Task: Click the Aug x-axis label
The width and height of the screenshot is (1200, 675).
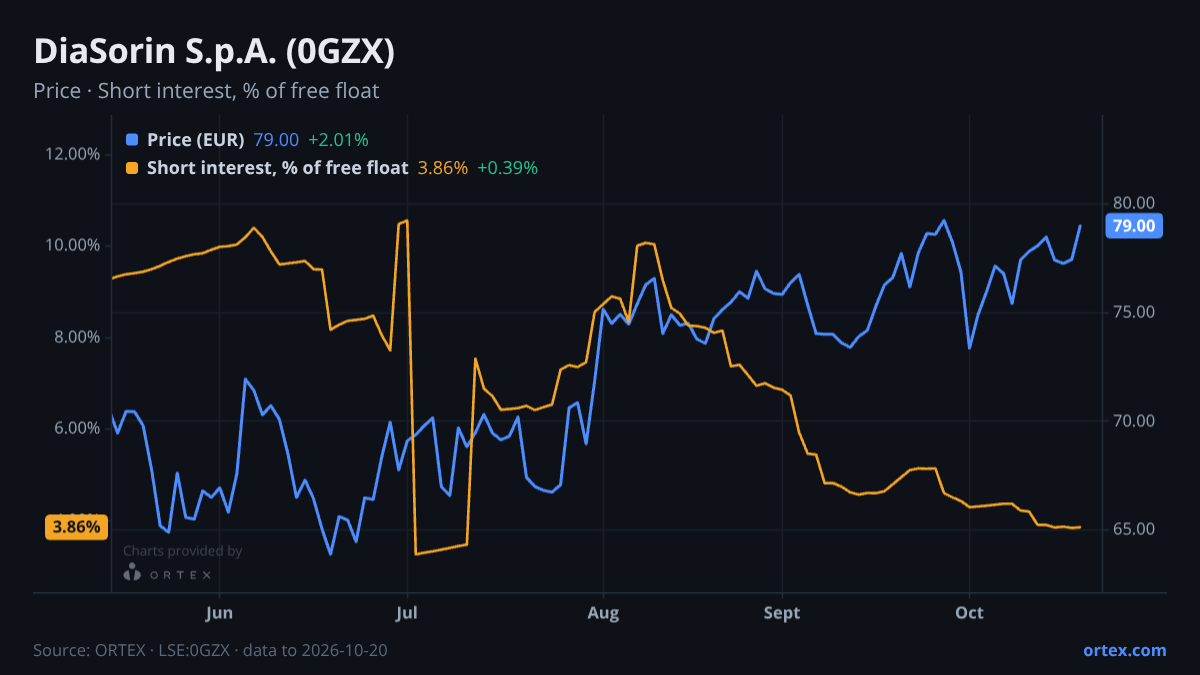Action: click(x=603, y=613)
